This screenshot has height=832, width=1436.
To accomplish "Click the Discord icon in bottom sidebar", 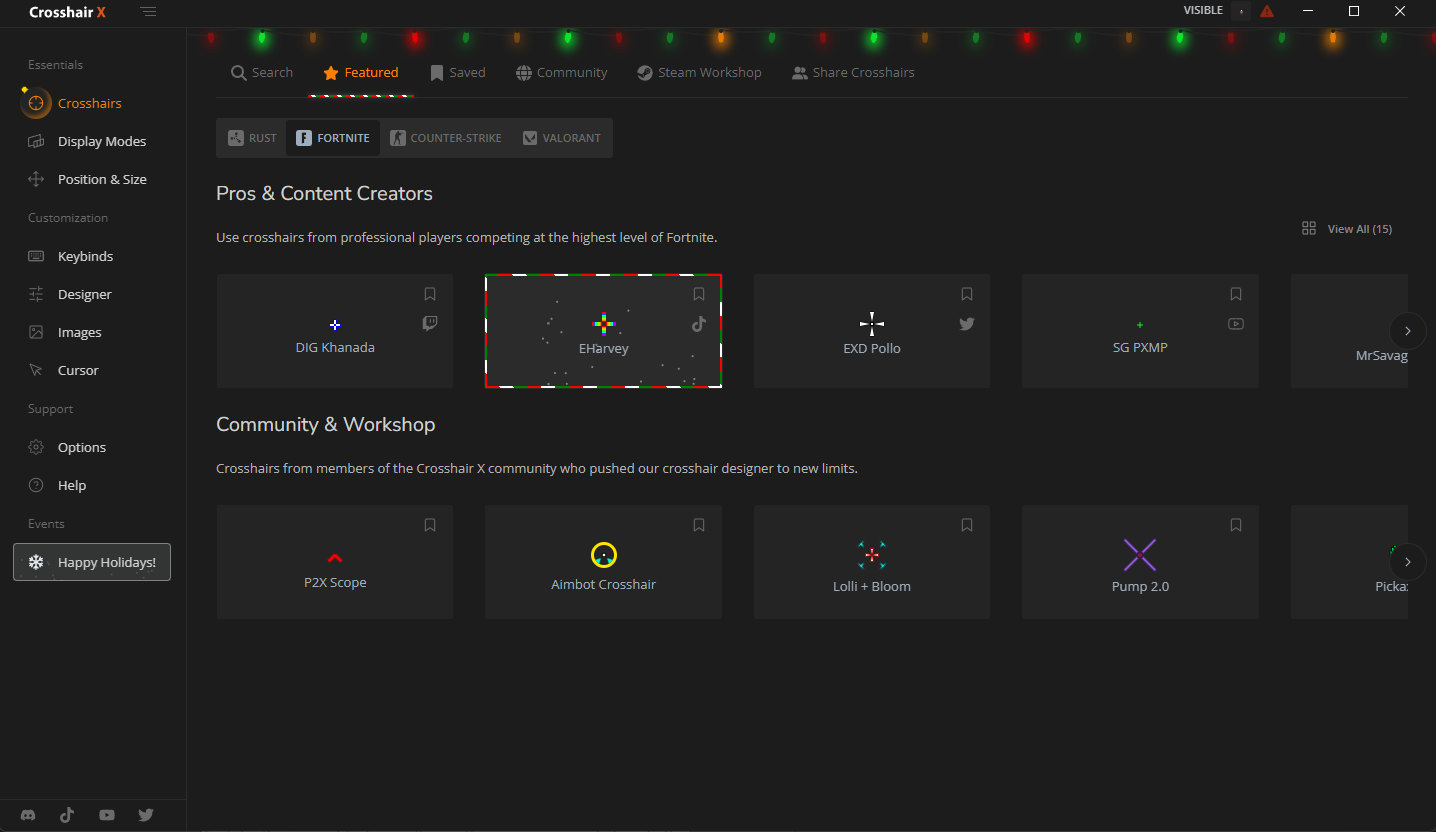I will click(28, 815).
